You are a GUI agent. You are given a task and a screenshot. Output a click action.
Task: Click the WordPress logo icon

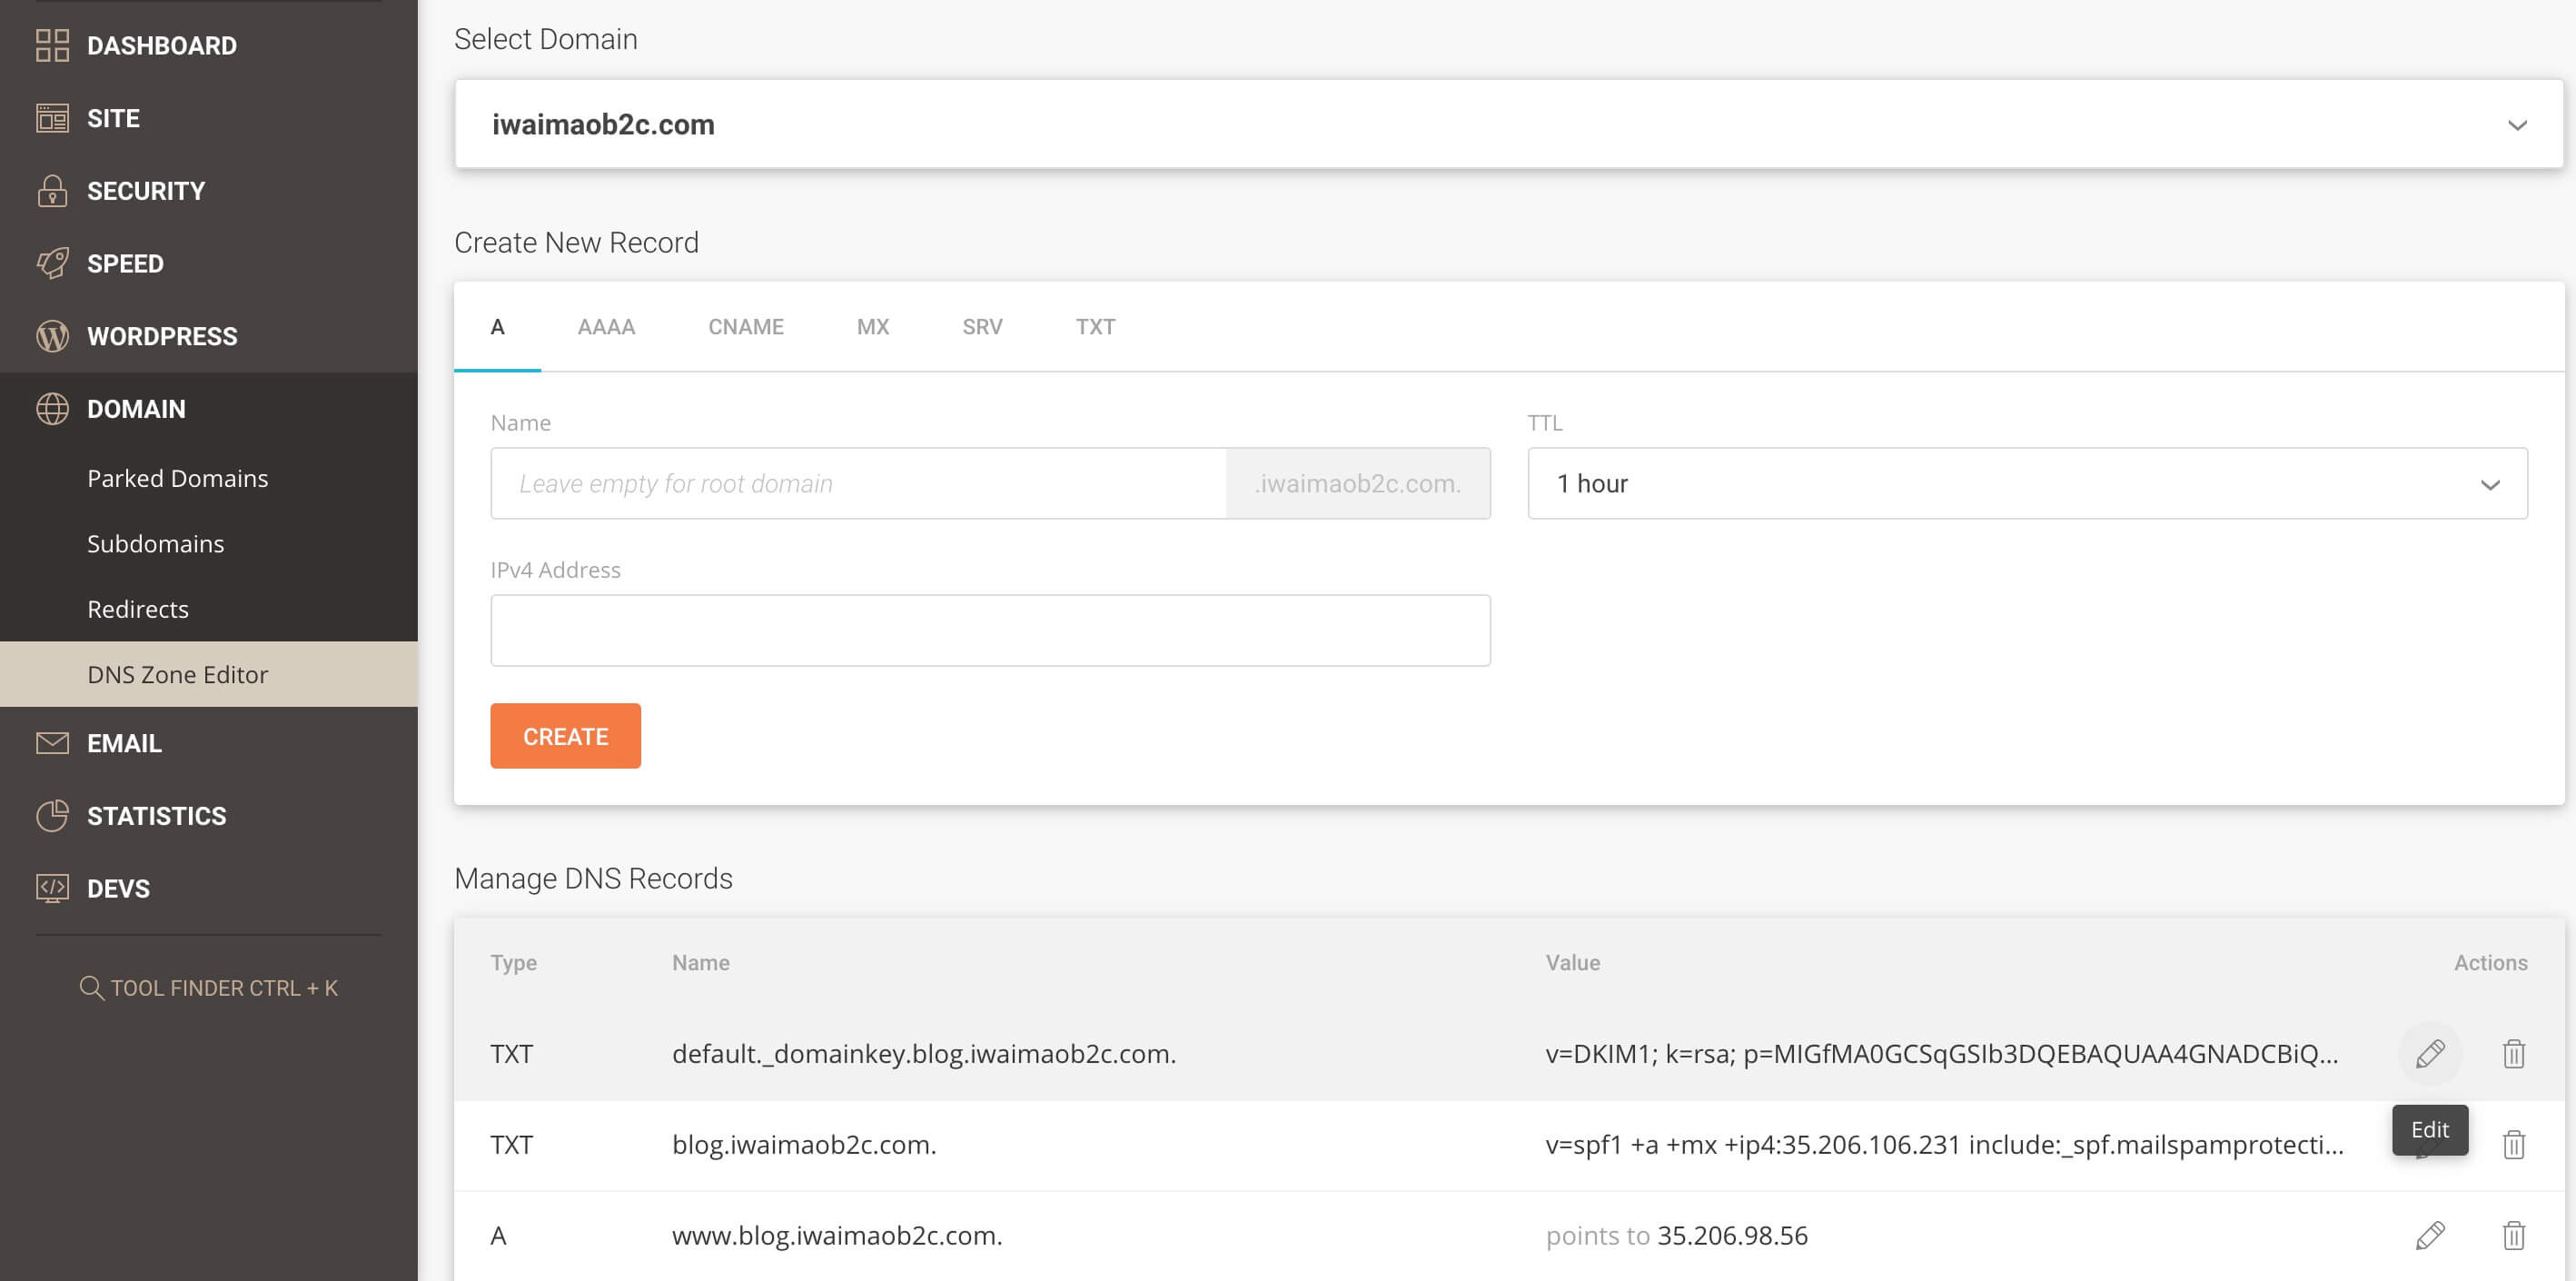(x=52, y=336)
